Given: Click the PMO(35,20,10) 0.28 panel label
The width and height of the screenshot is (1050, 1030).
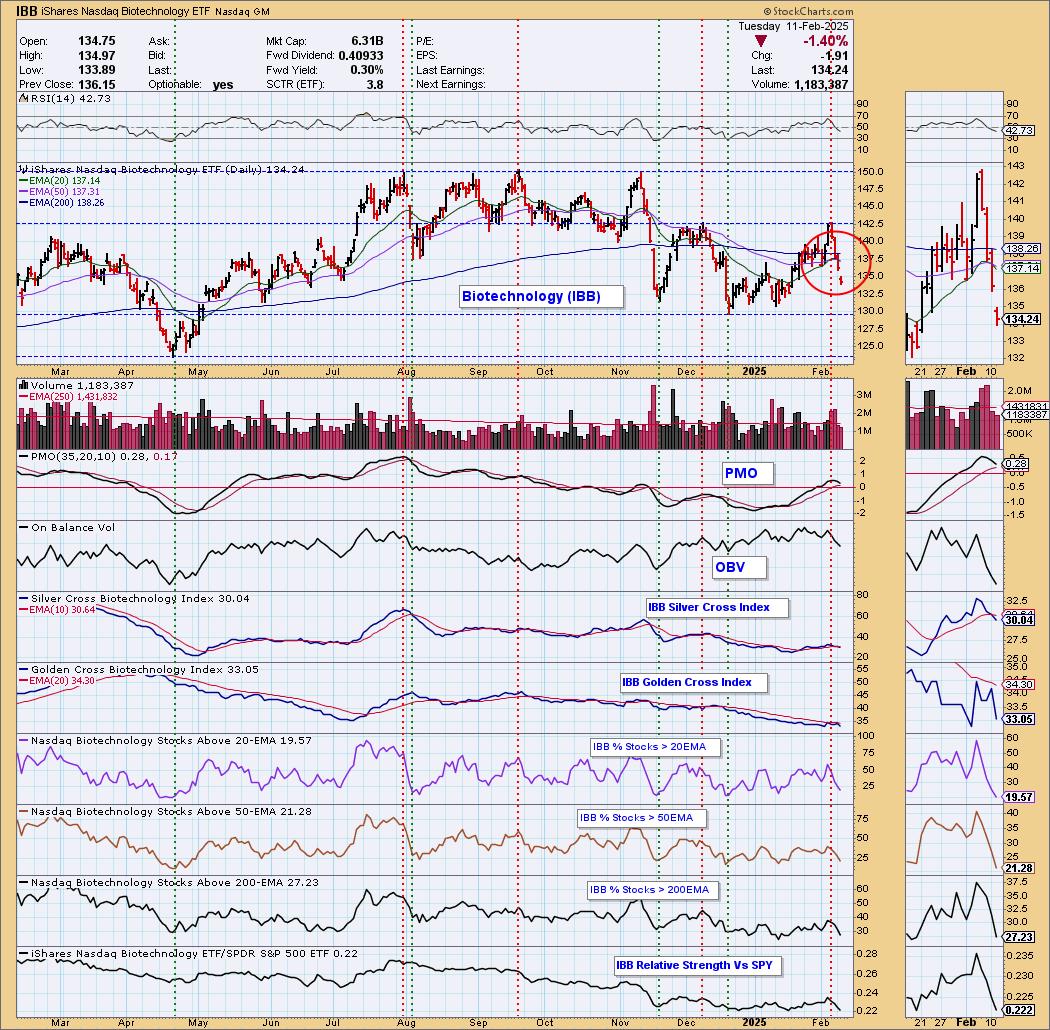Looking at the screenshot, I should (x=98, y=456).
